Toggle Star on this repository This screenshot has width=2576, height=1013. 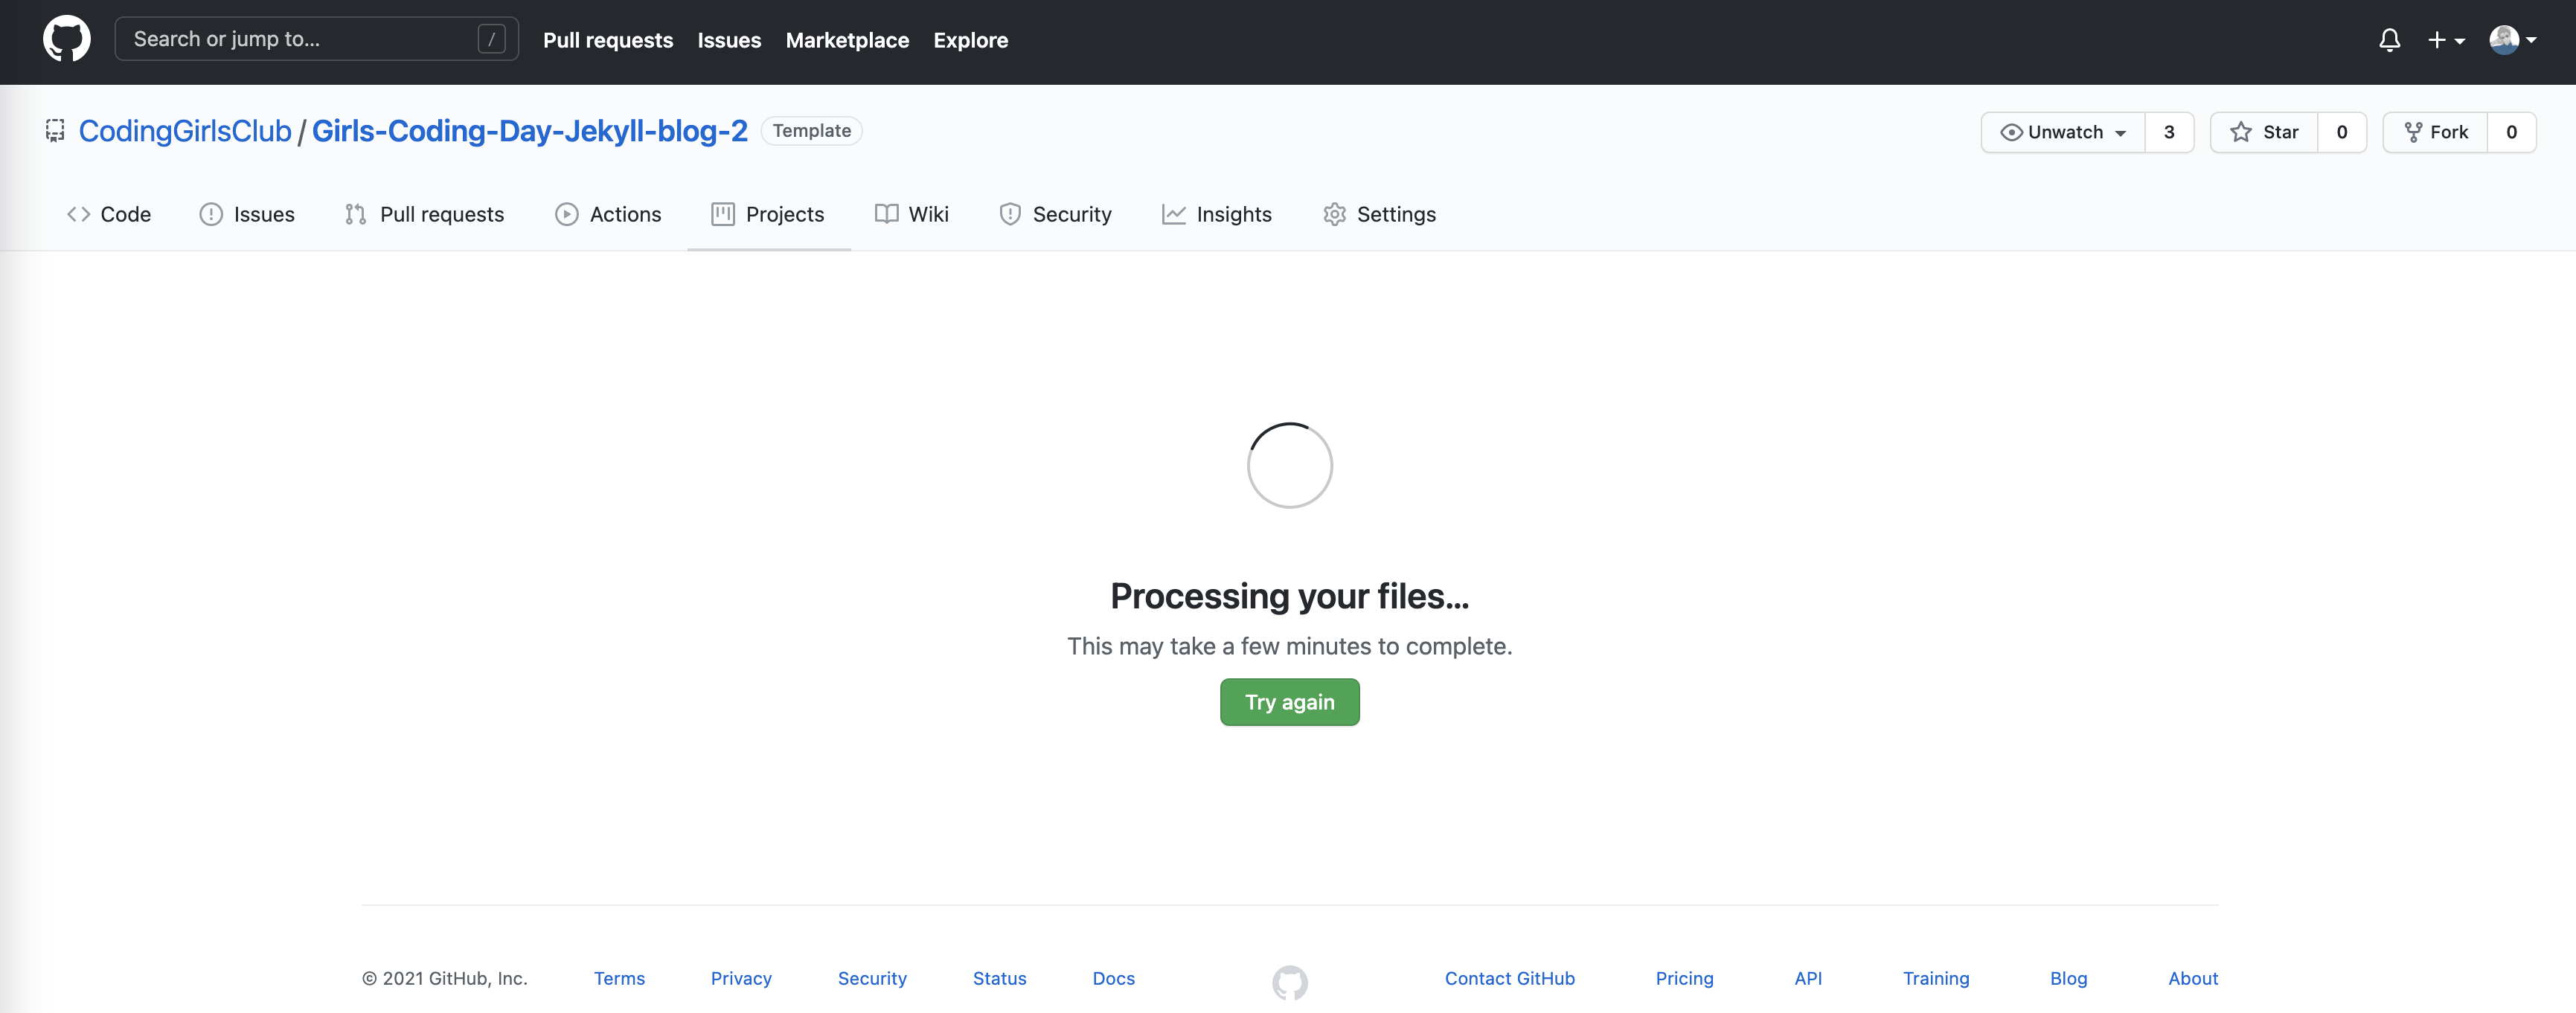[x=2264, y=132]
